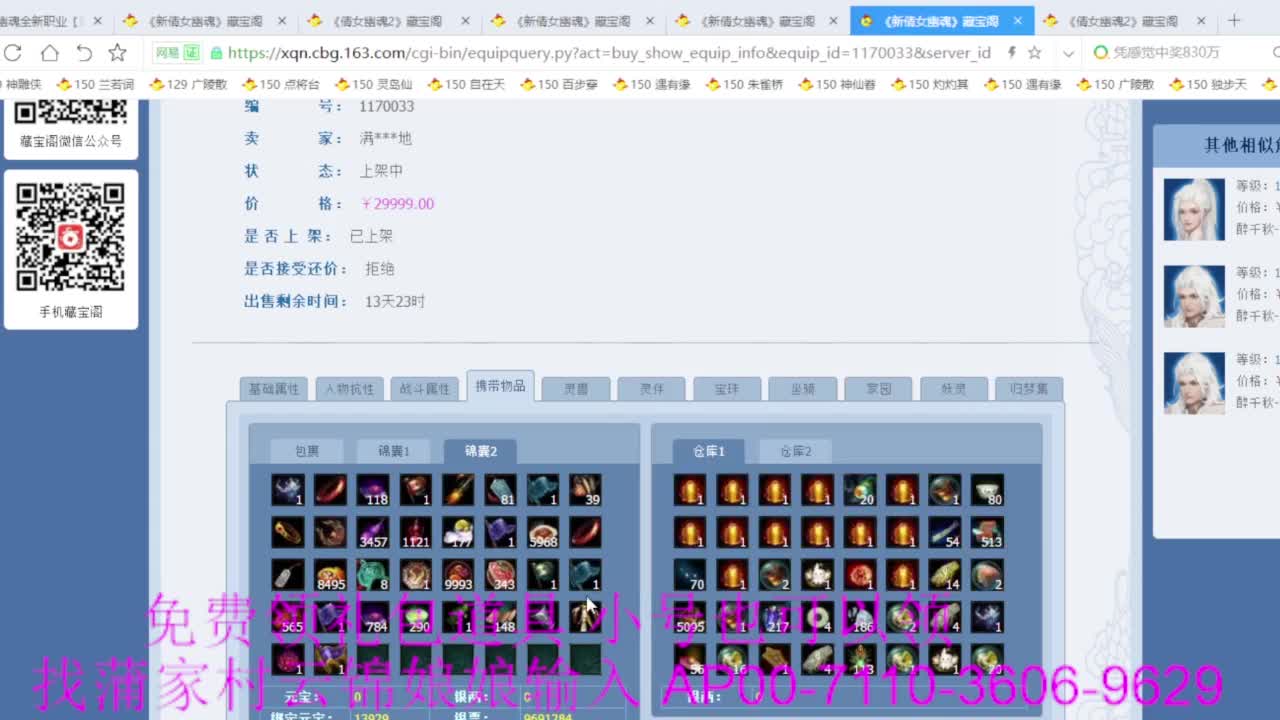This screenshot has width=1280, height=720.
Task: Close the active 新倩女幽魂 藏宝阁 tab
Action: point(1018,20)
